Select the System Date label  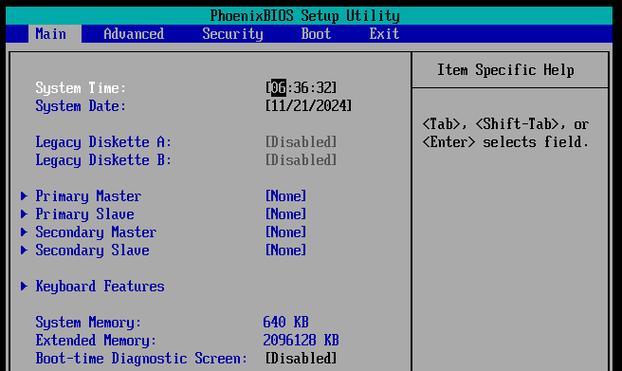[81, 106]
